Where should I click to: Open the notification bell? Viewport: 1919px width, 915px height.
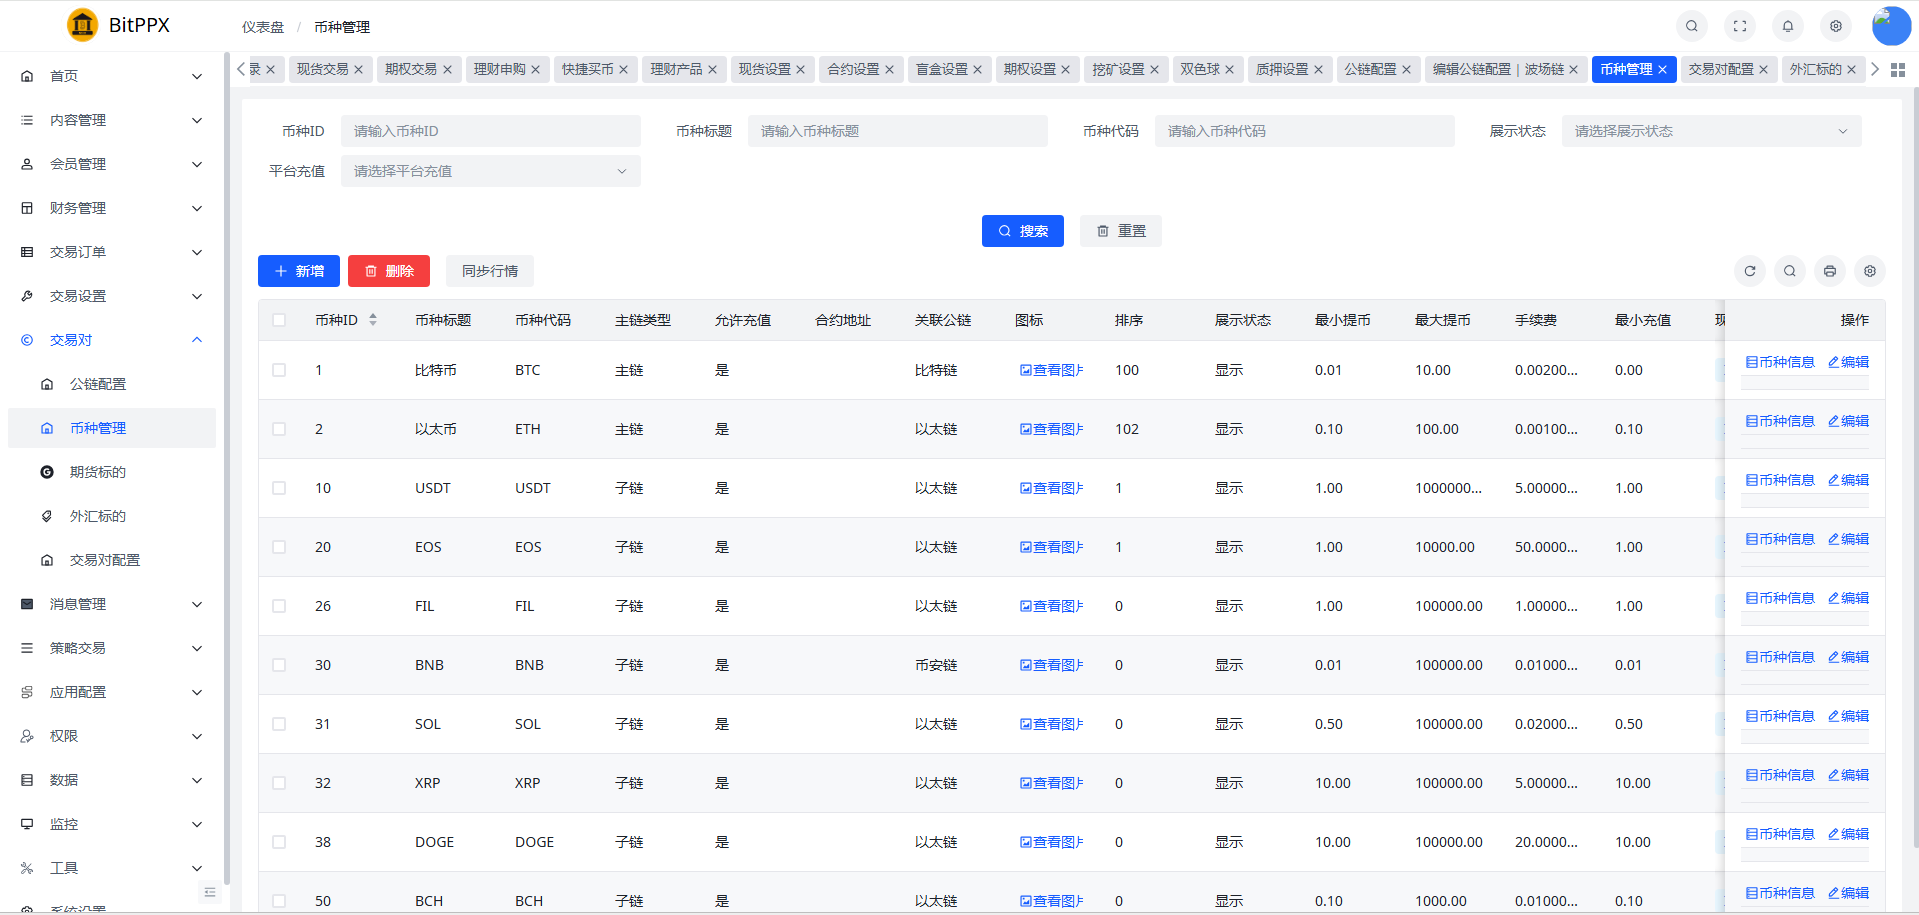1787,26
